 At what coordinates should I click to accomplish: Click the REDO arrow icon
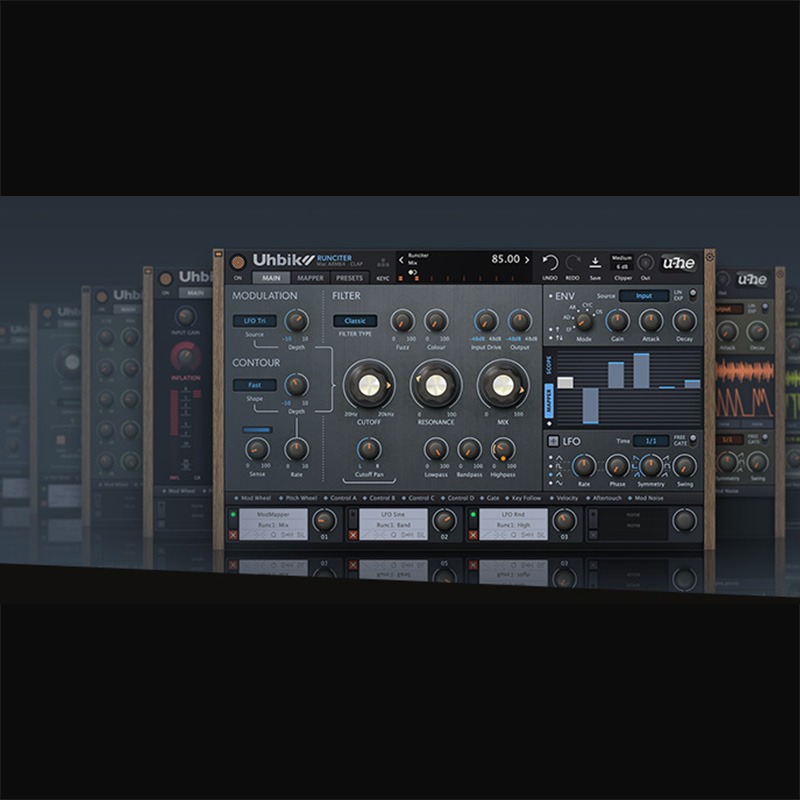573,263
